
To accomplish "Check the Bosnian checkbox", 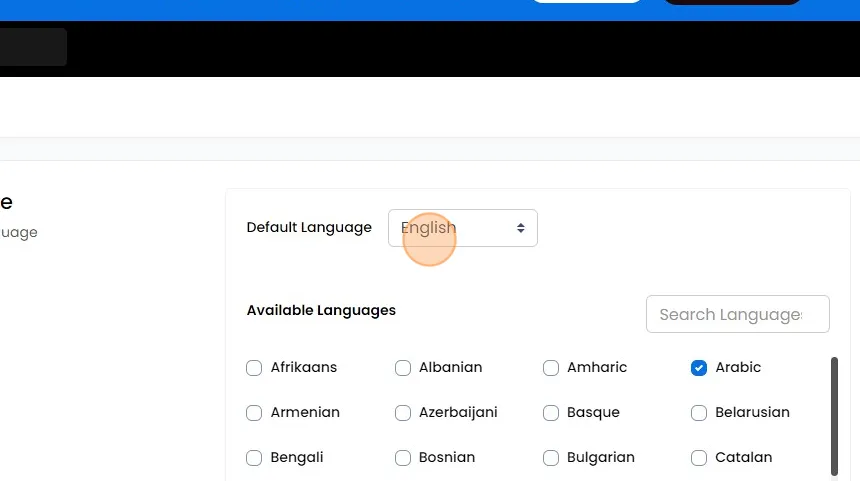I will 403,457.
